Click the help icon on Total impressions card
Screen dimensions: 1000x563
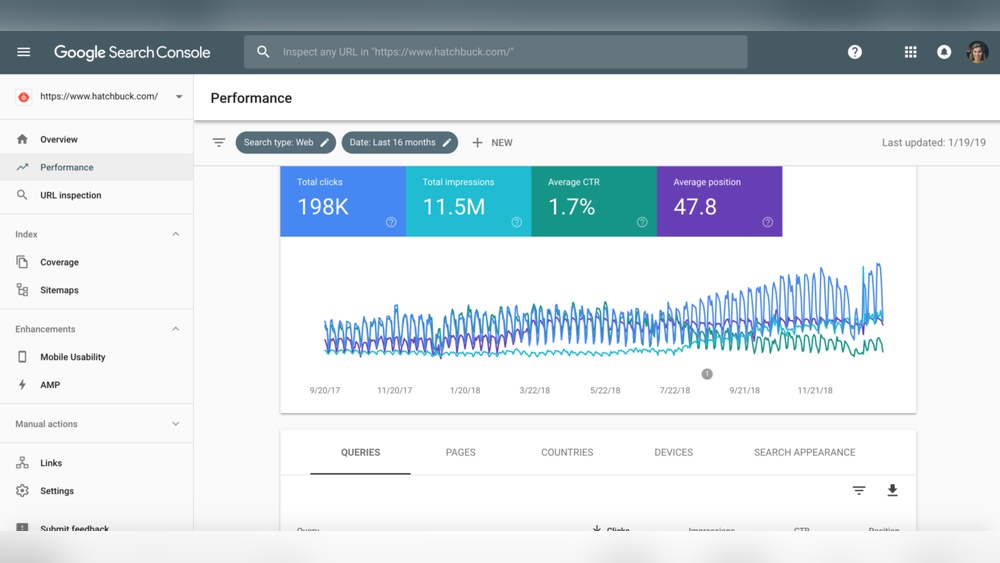tap(517, 222)
